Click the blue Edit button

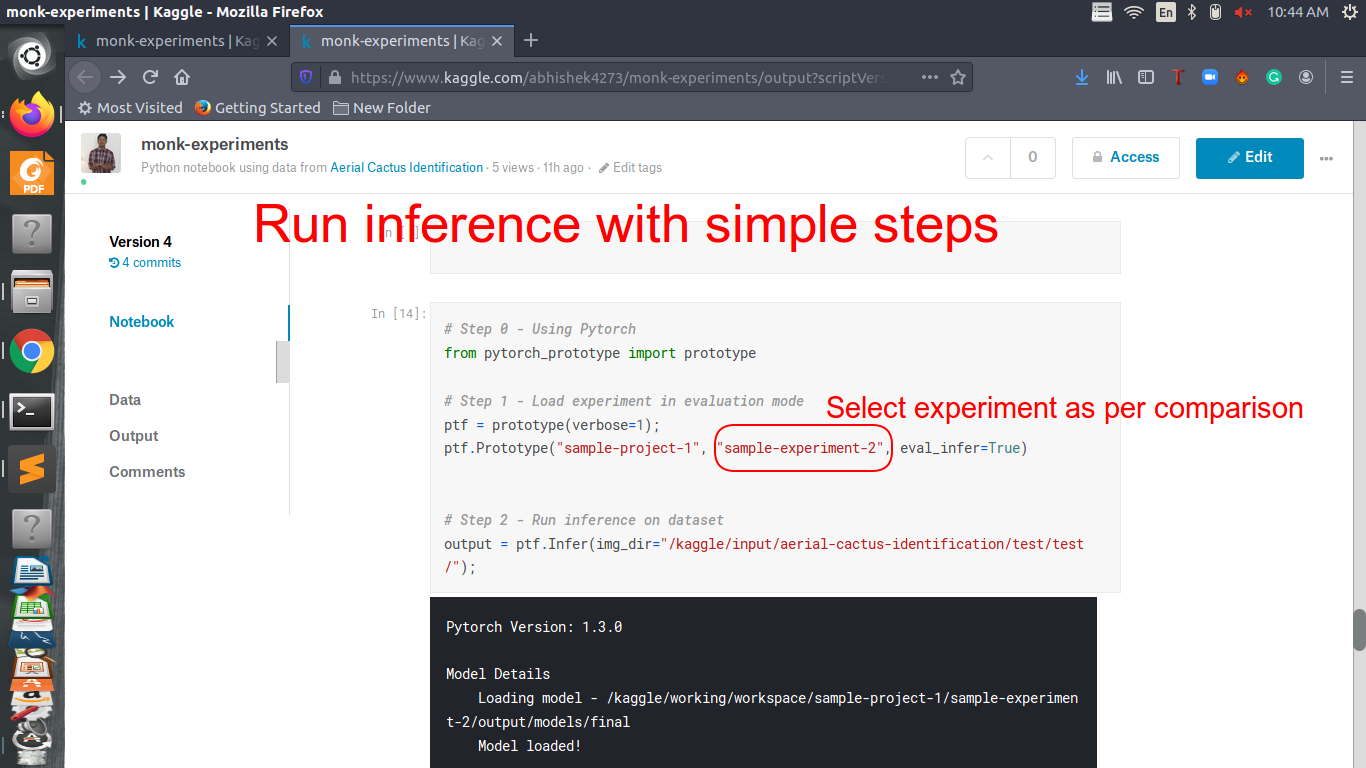point(1250,157)
